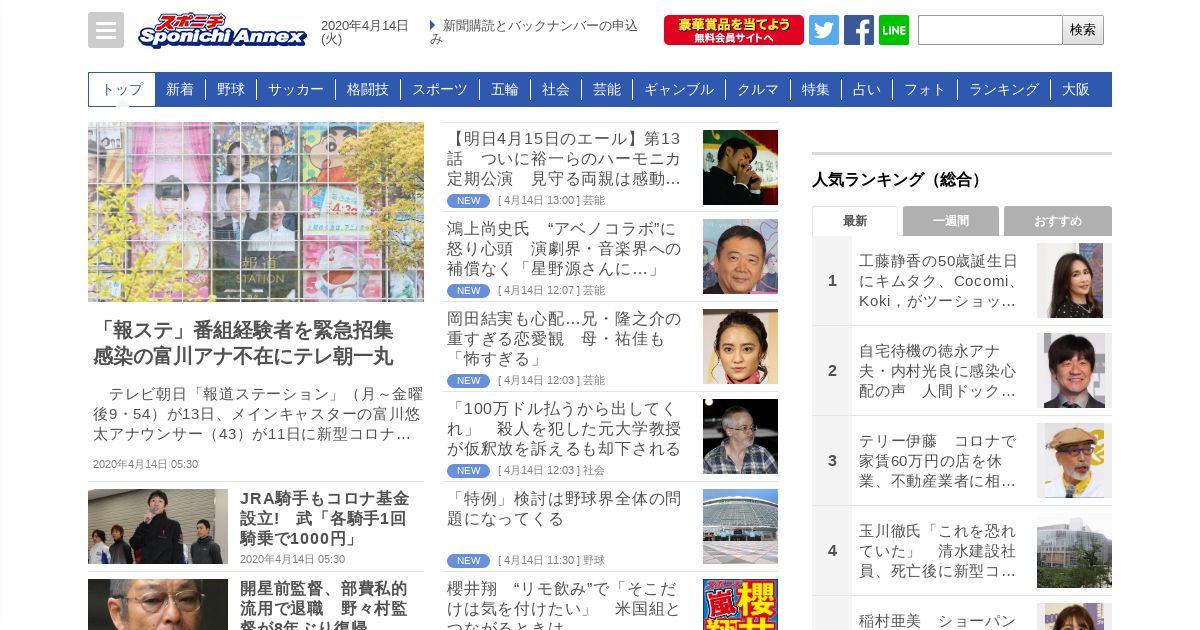
Task: Click the Sponichi Annex logo
Action: coord(222,30)
